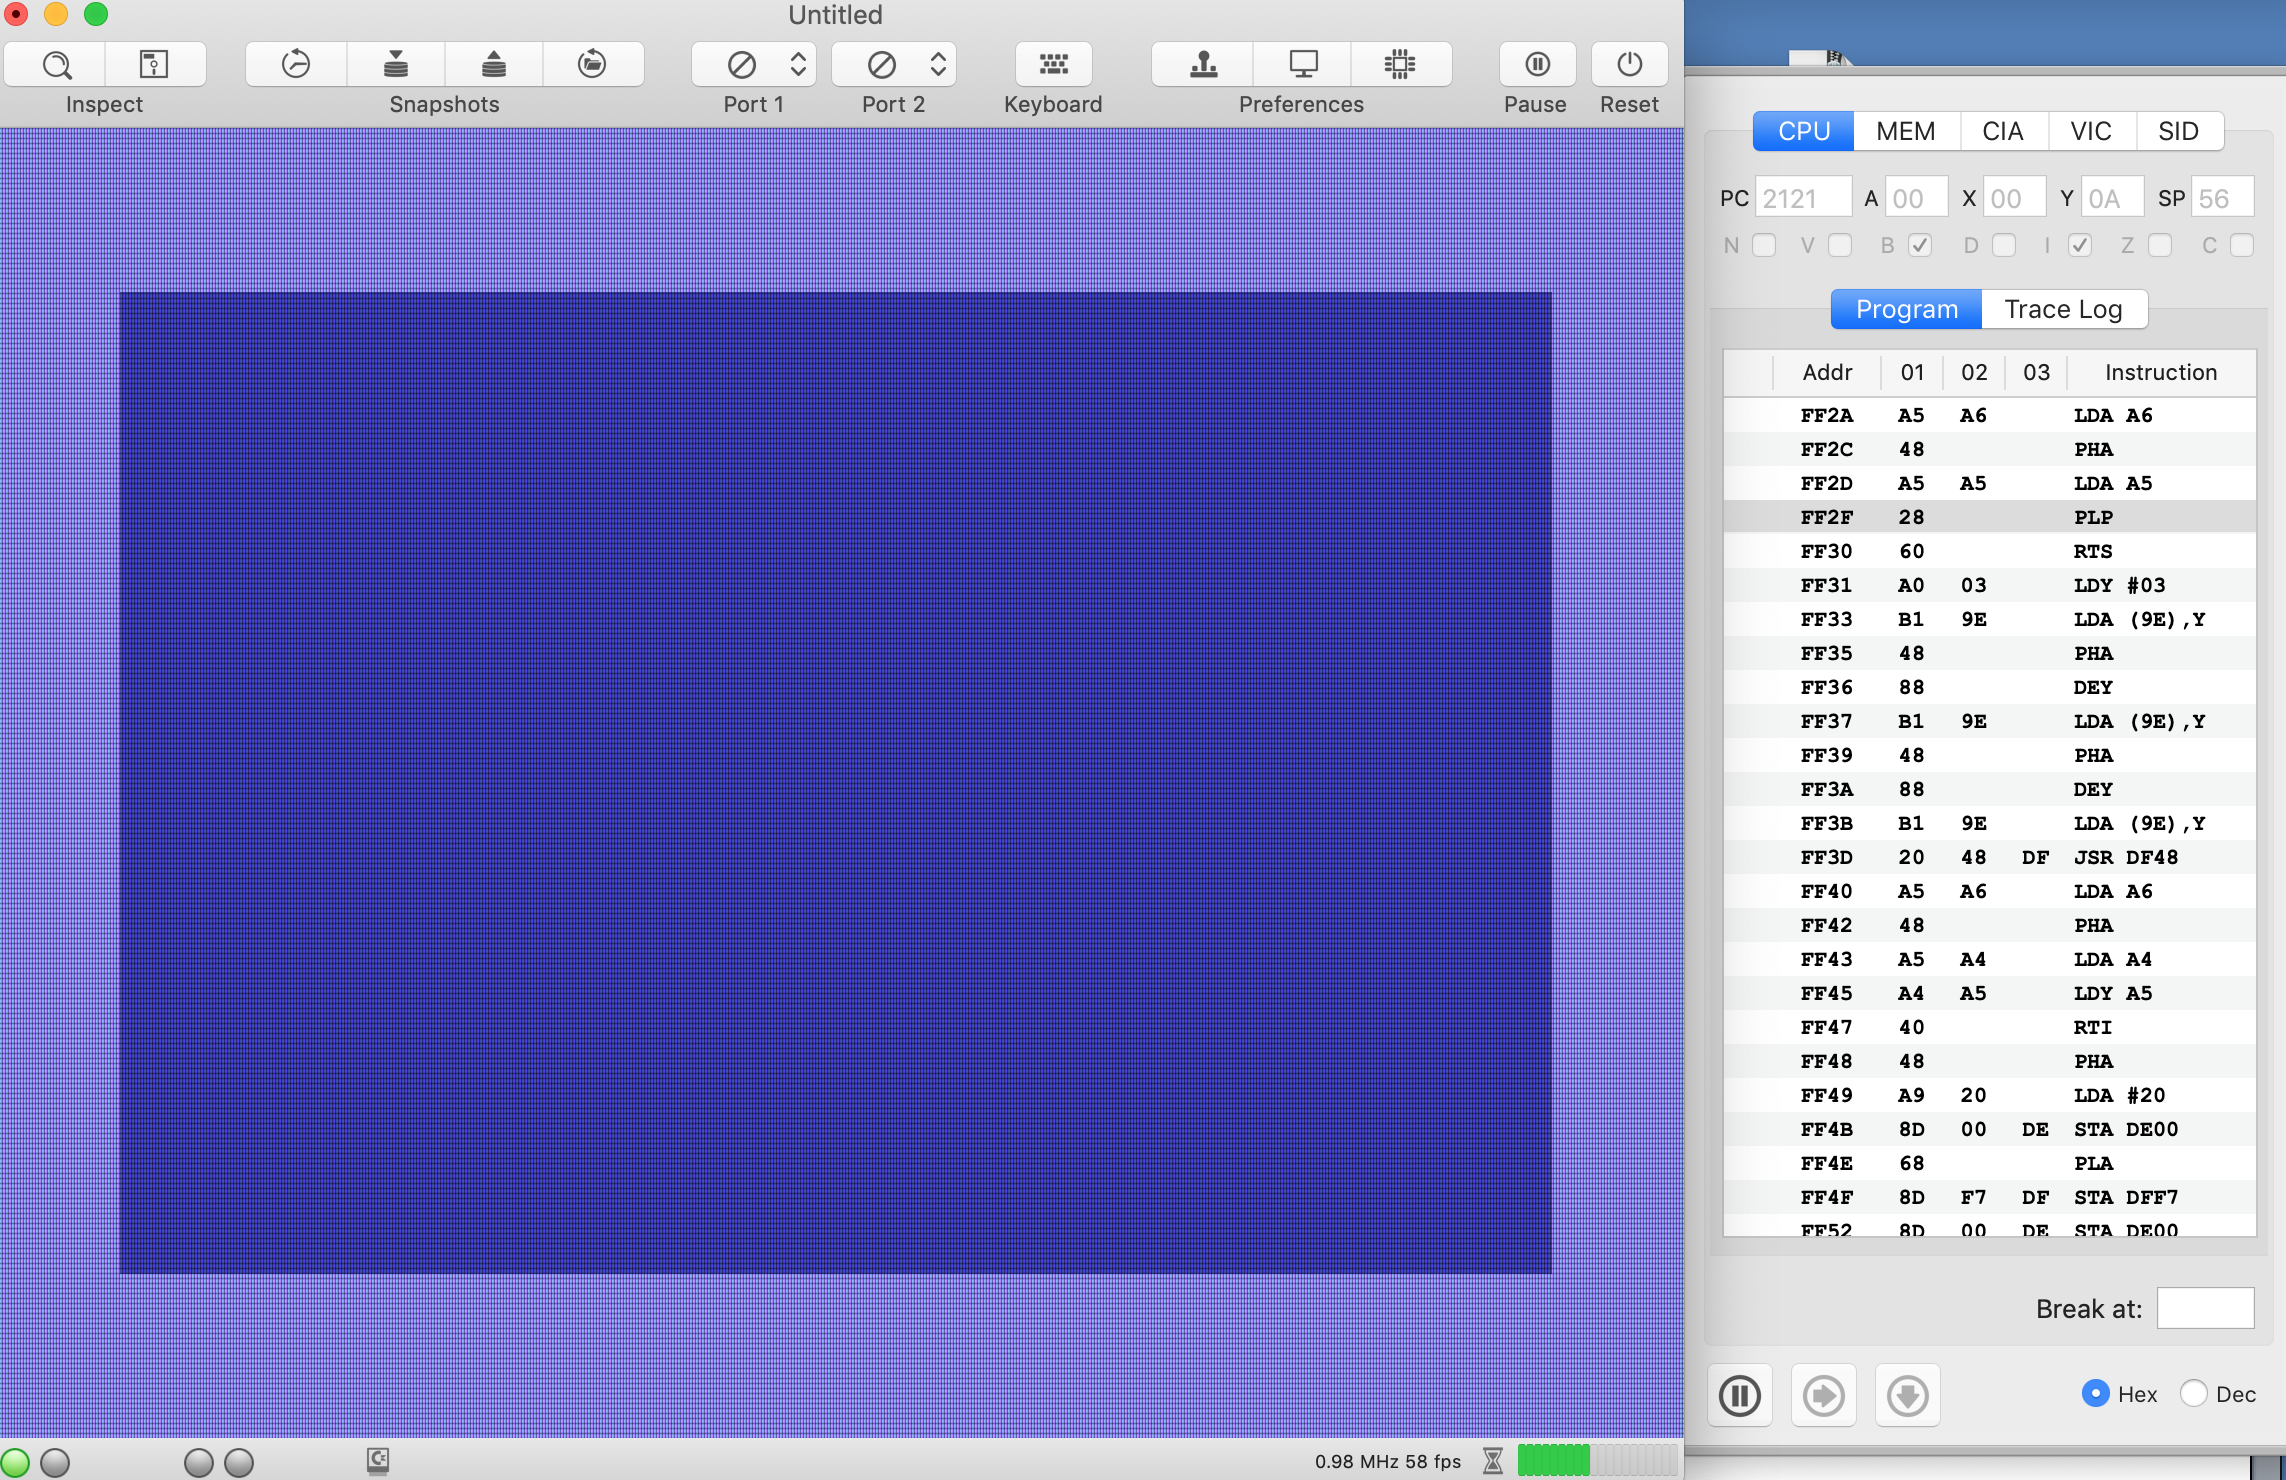Click the SP register field

coord(2222,198)
